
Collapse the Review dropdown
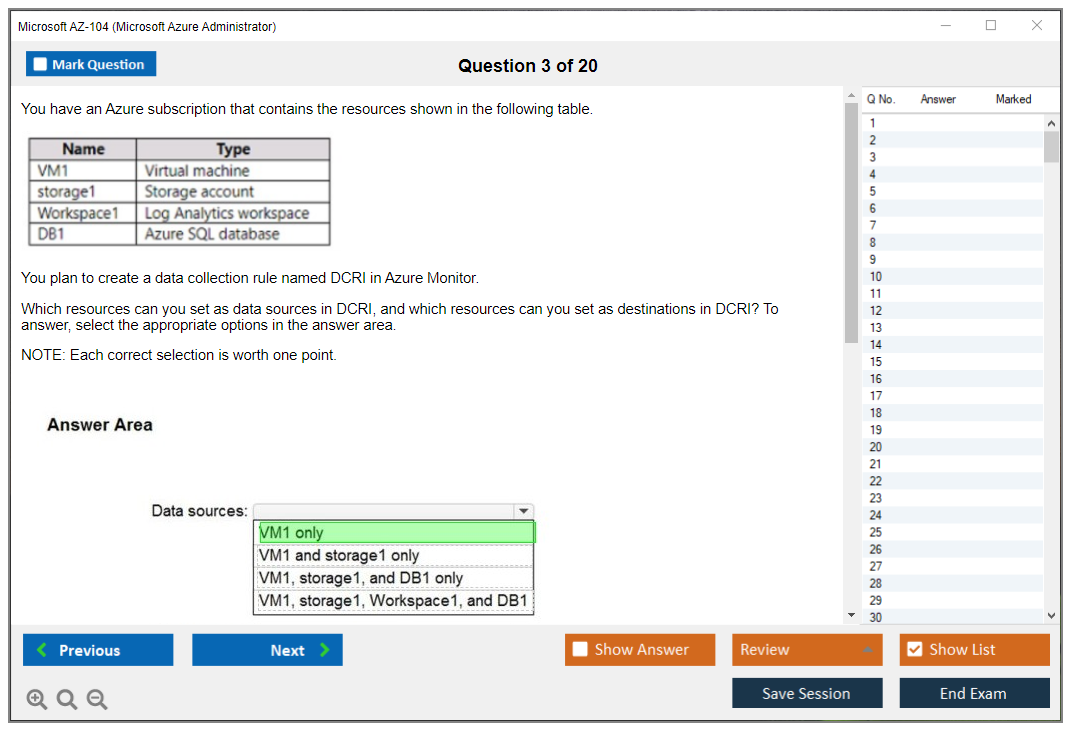point(866,649)
